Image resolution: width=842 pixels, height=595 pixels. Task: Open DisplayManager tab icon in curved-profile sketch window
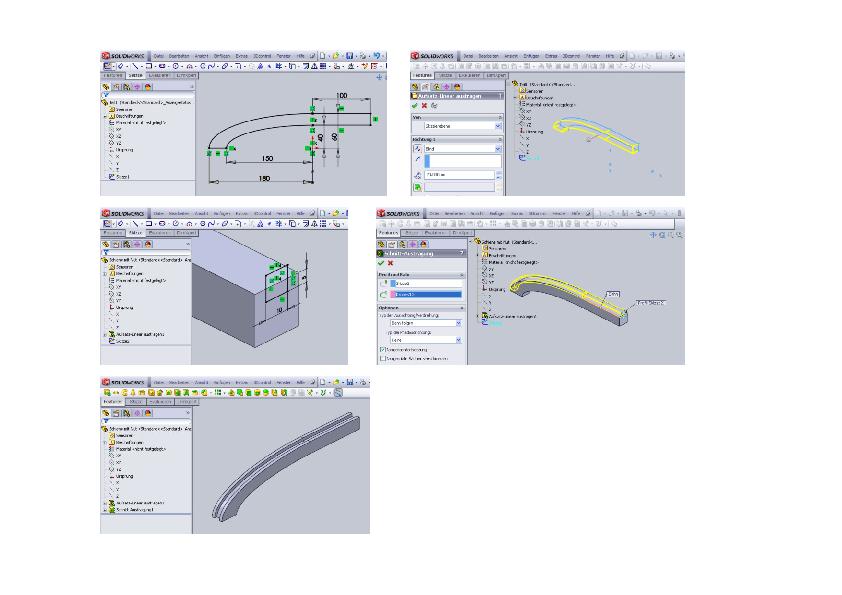pyautogui.click(x=148, y=86)
